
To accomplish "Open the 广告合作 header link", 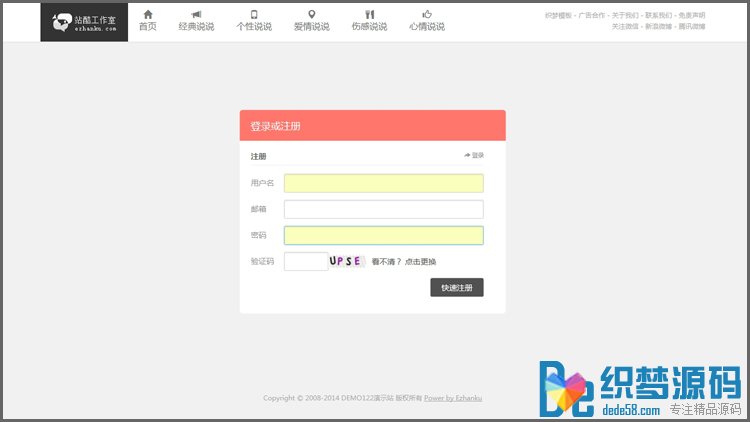I will [592, 15].
